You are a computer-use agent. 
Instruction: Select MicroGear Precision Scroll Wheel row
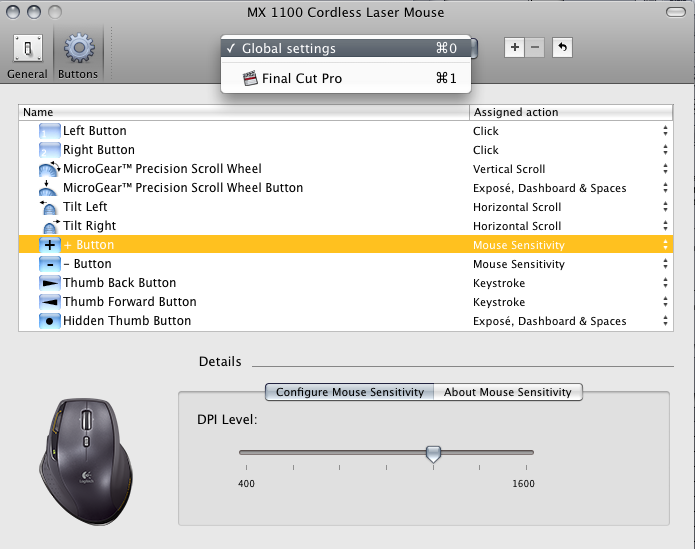(x=346, y=169)
